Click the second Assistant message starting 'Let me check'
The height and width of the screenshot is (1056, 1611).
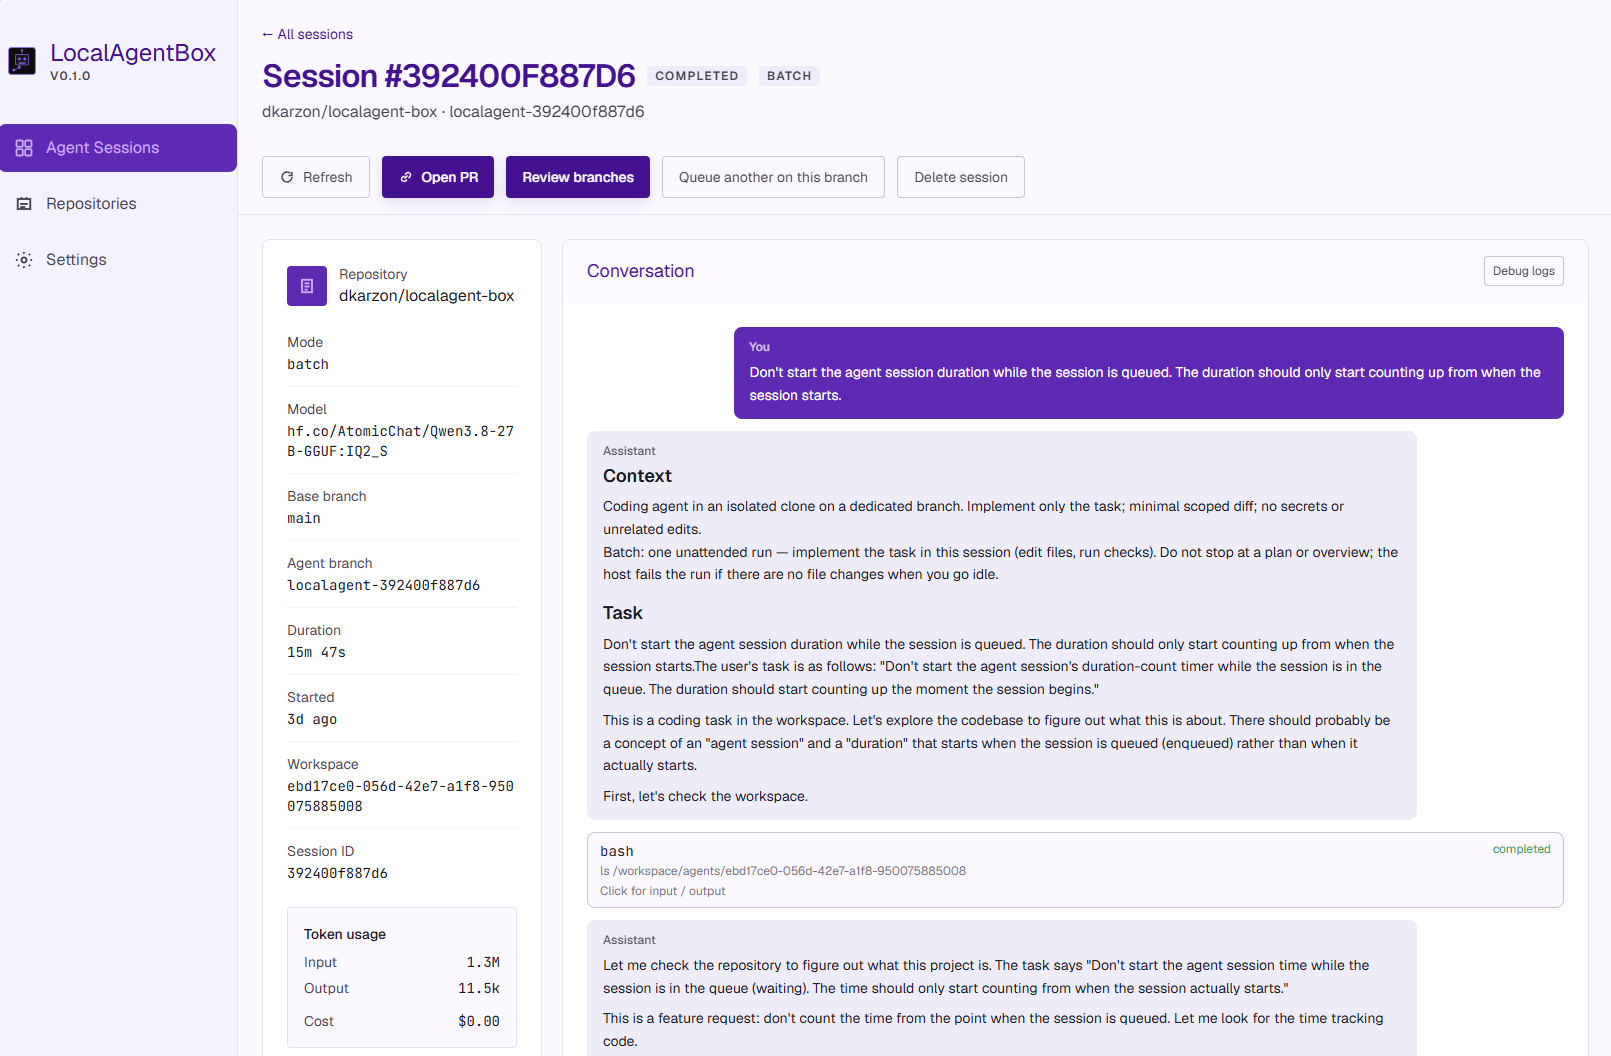click(1002, 988)
